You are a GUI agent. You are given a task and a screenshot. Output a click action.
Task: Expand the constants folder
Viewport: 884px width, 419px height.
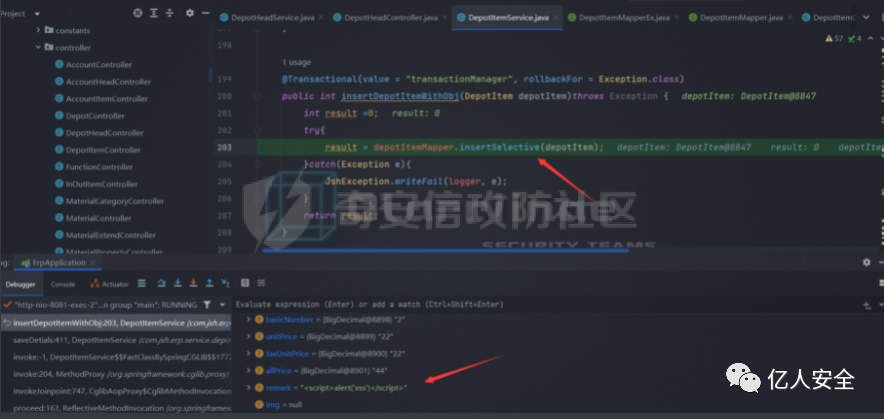pos(38,30)
